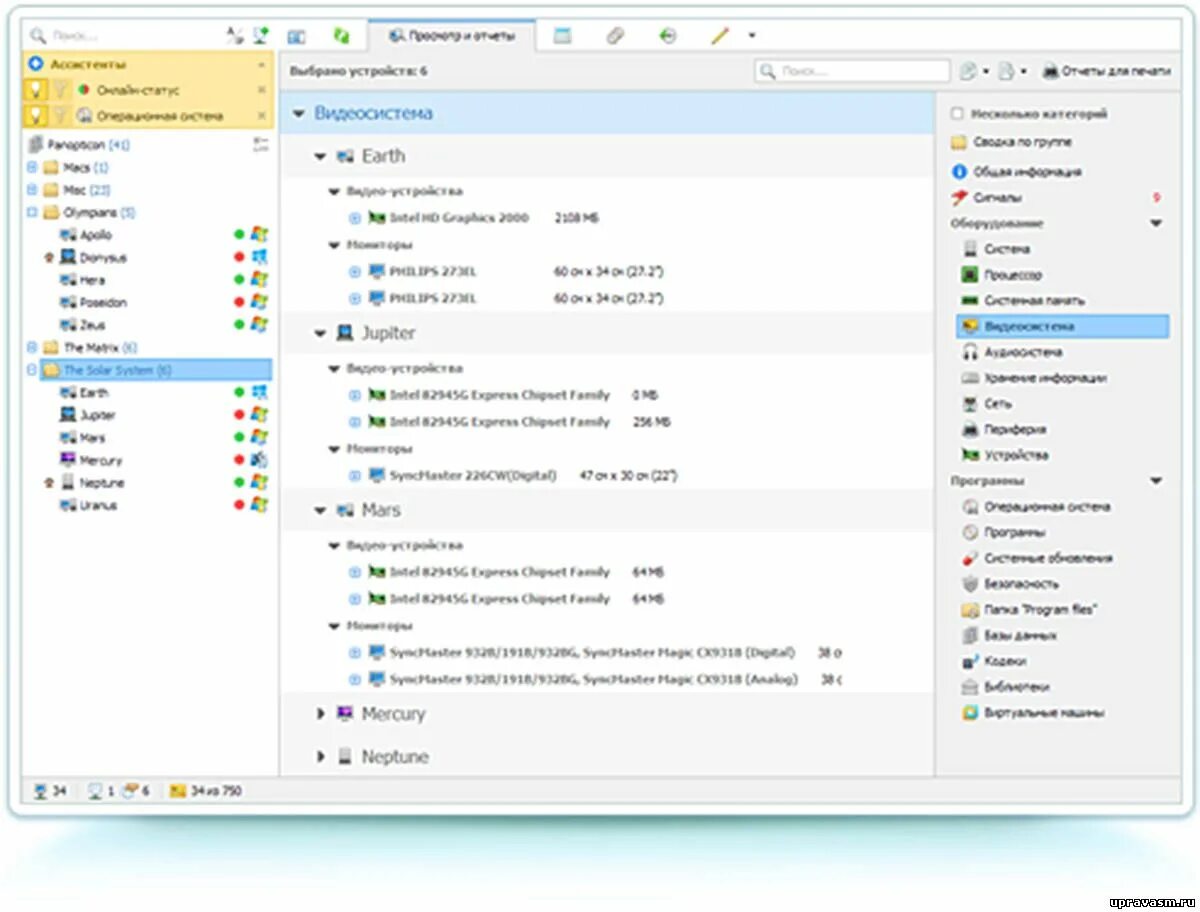The image size is (1200, 912).
Task: Collapse the Ассистенты panel header arrow
Action: pyautogui.click(x=262, y=64)
